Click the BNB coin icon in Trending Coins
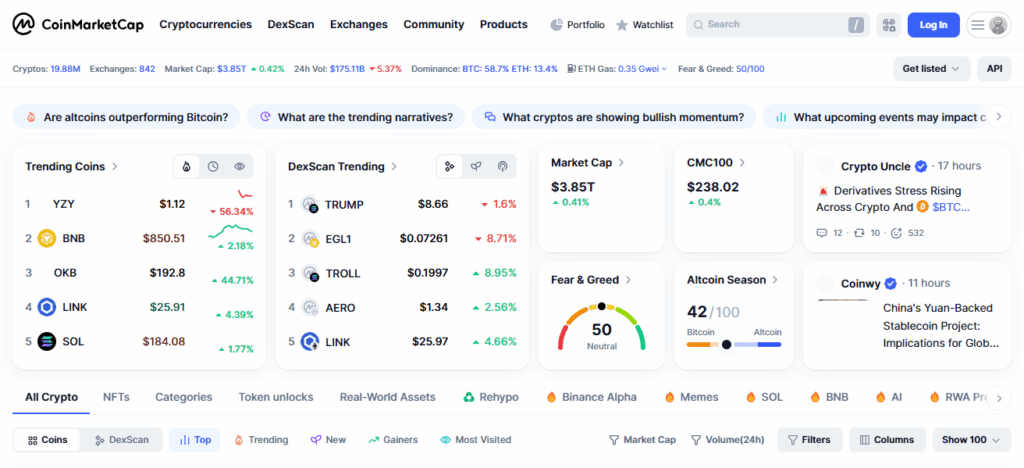 point(46,238)
